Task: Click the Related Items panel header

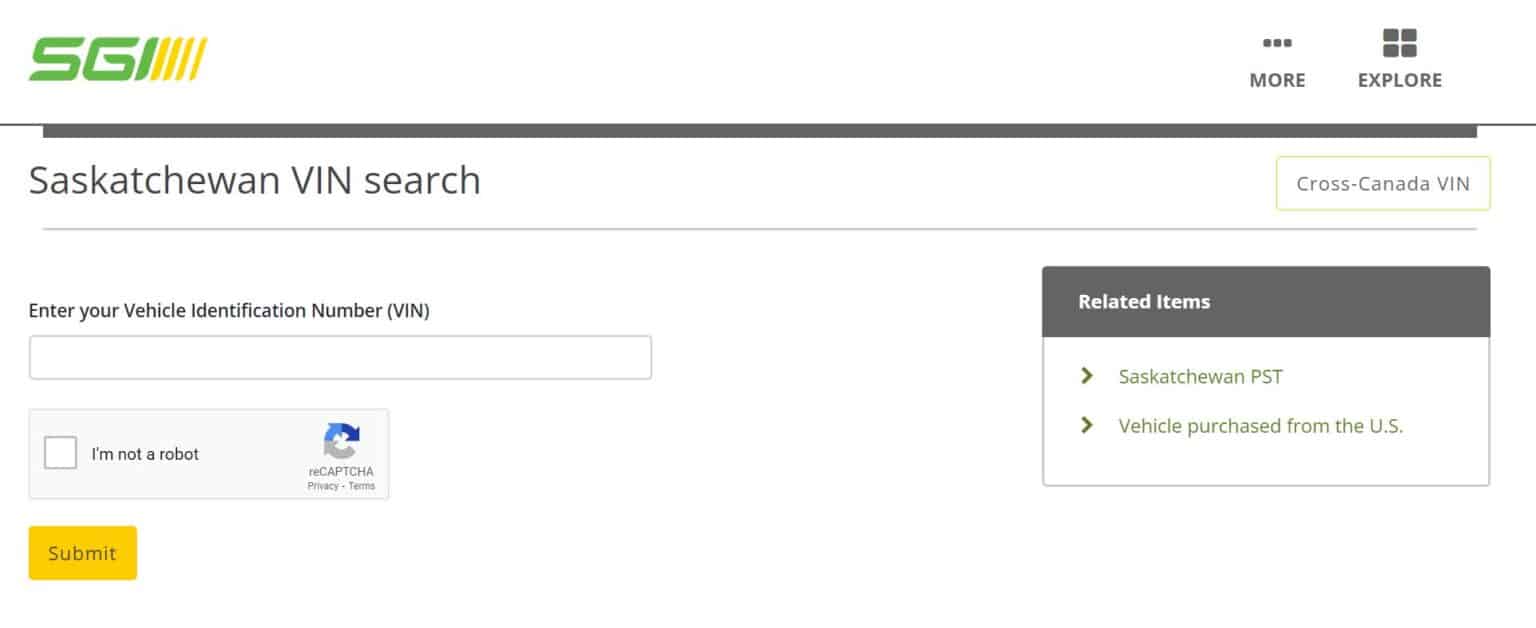Action: [1265, 302]
